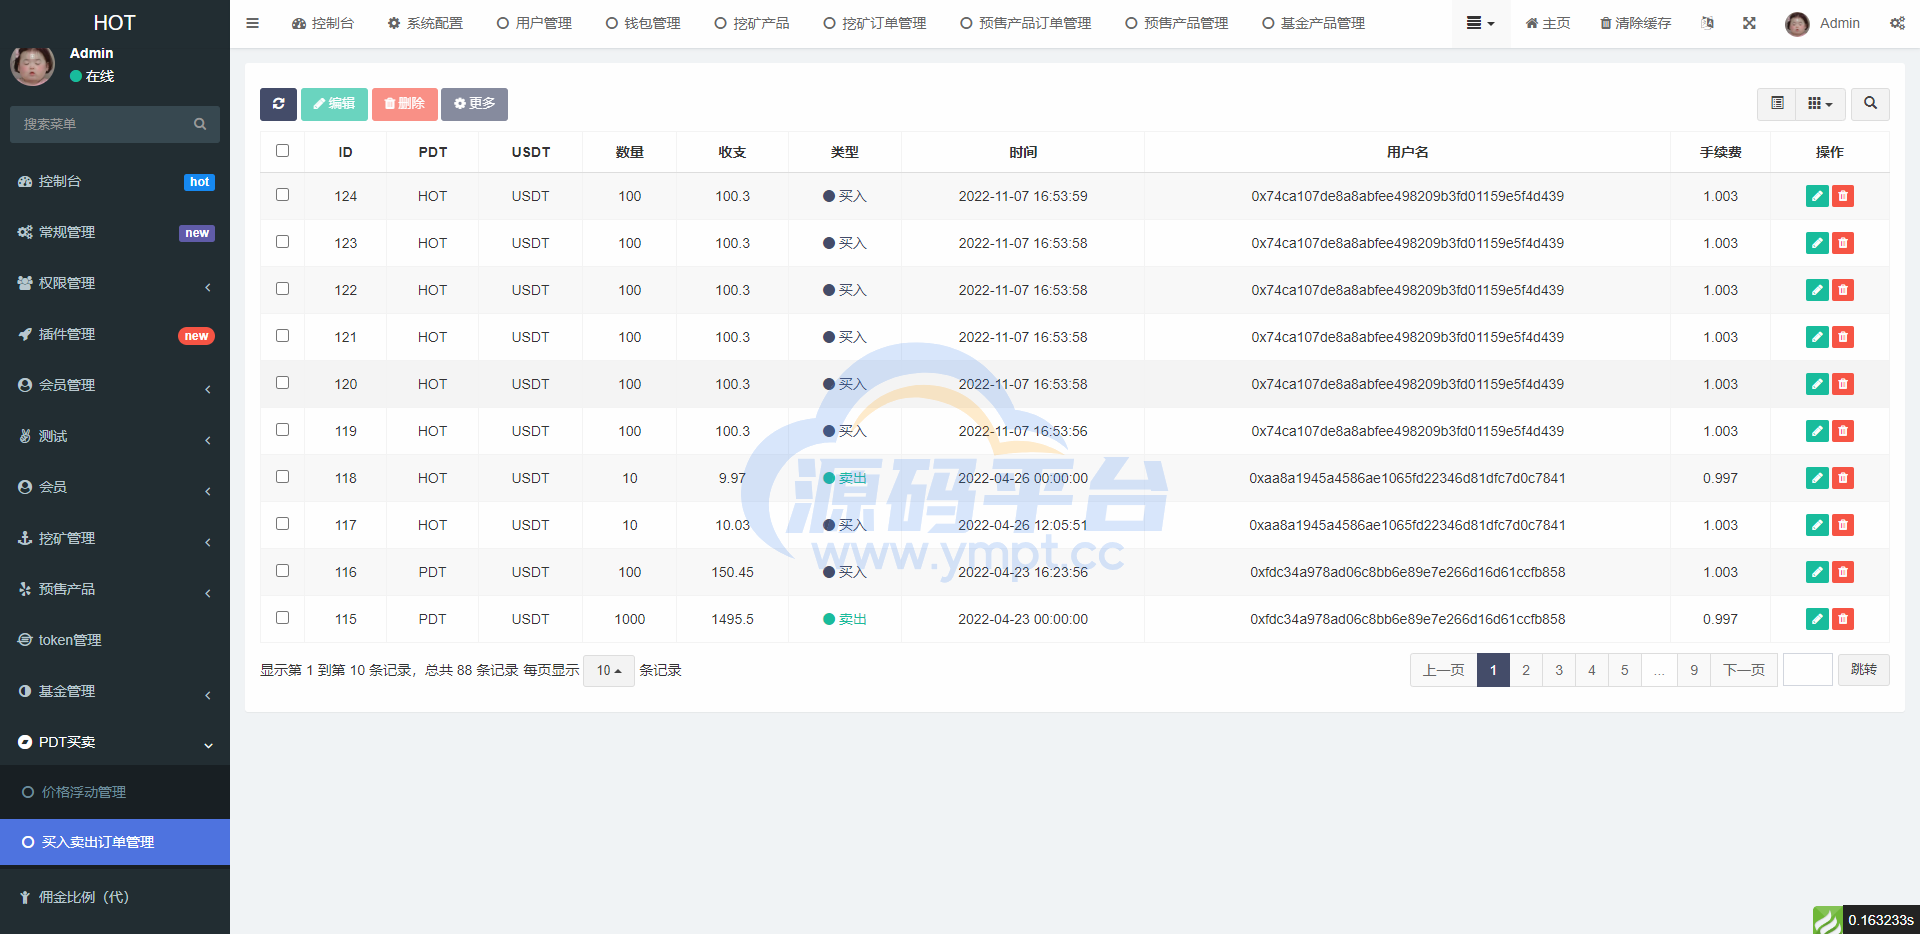Edit row 117 with the green pencil icon
The height and width of the screenshot is (934, 1920).
1817,525
